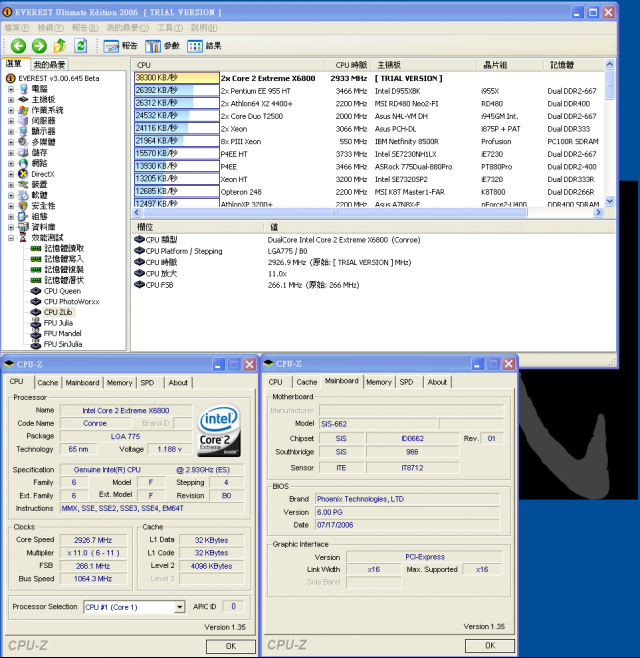Switch to SPD tab in right CPU-Z window

pos(406,382)
